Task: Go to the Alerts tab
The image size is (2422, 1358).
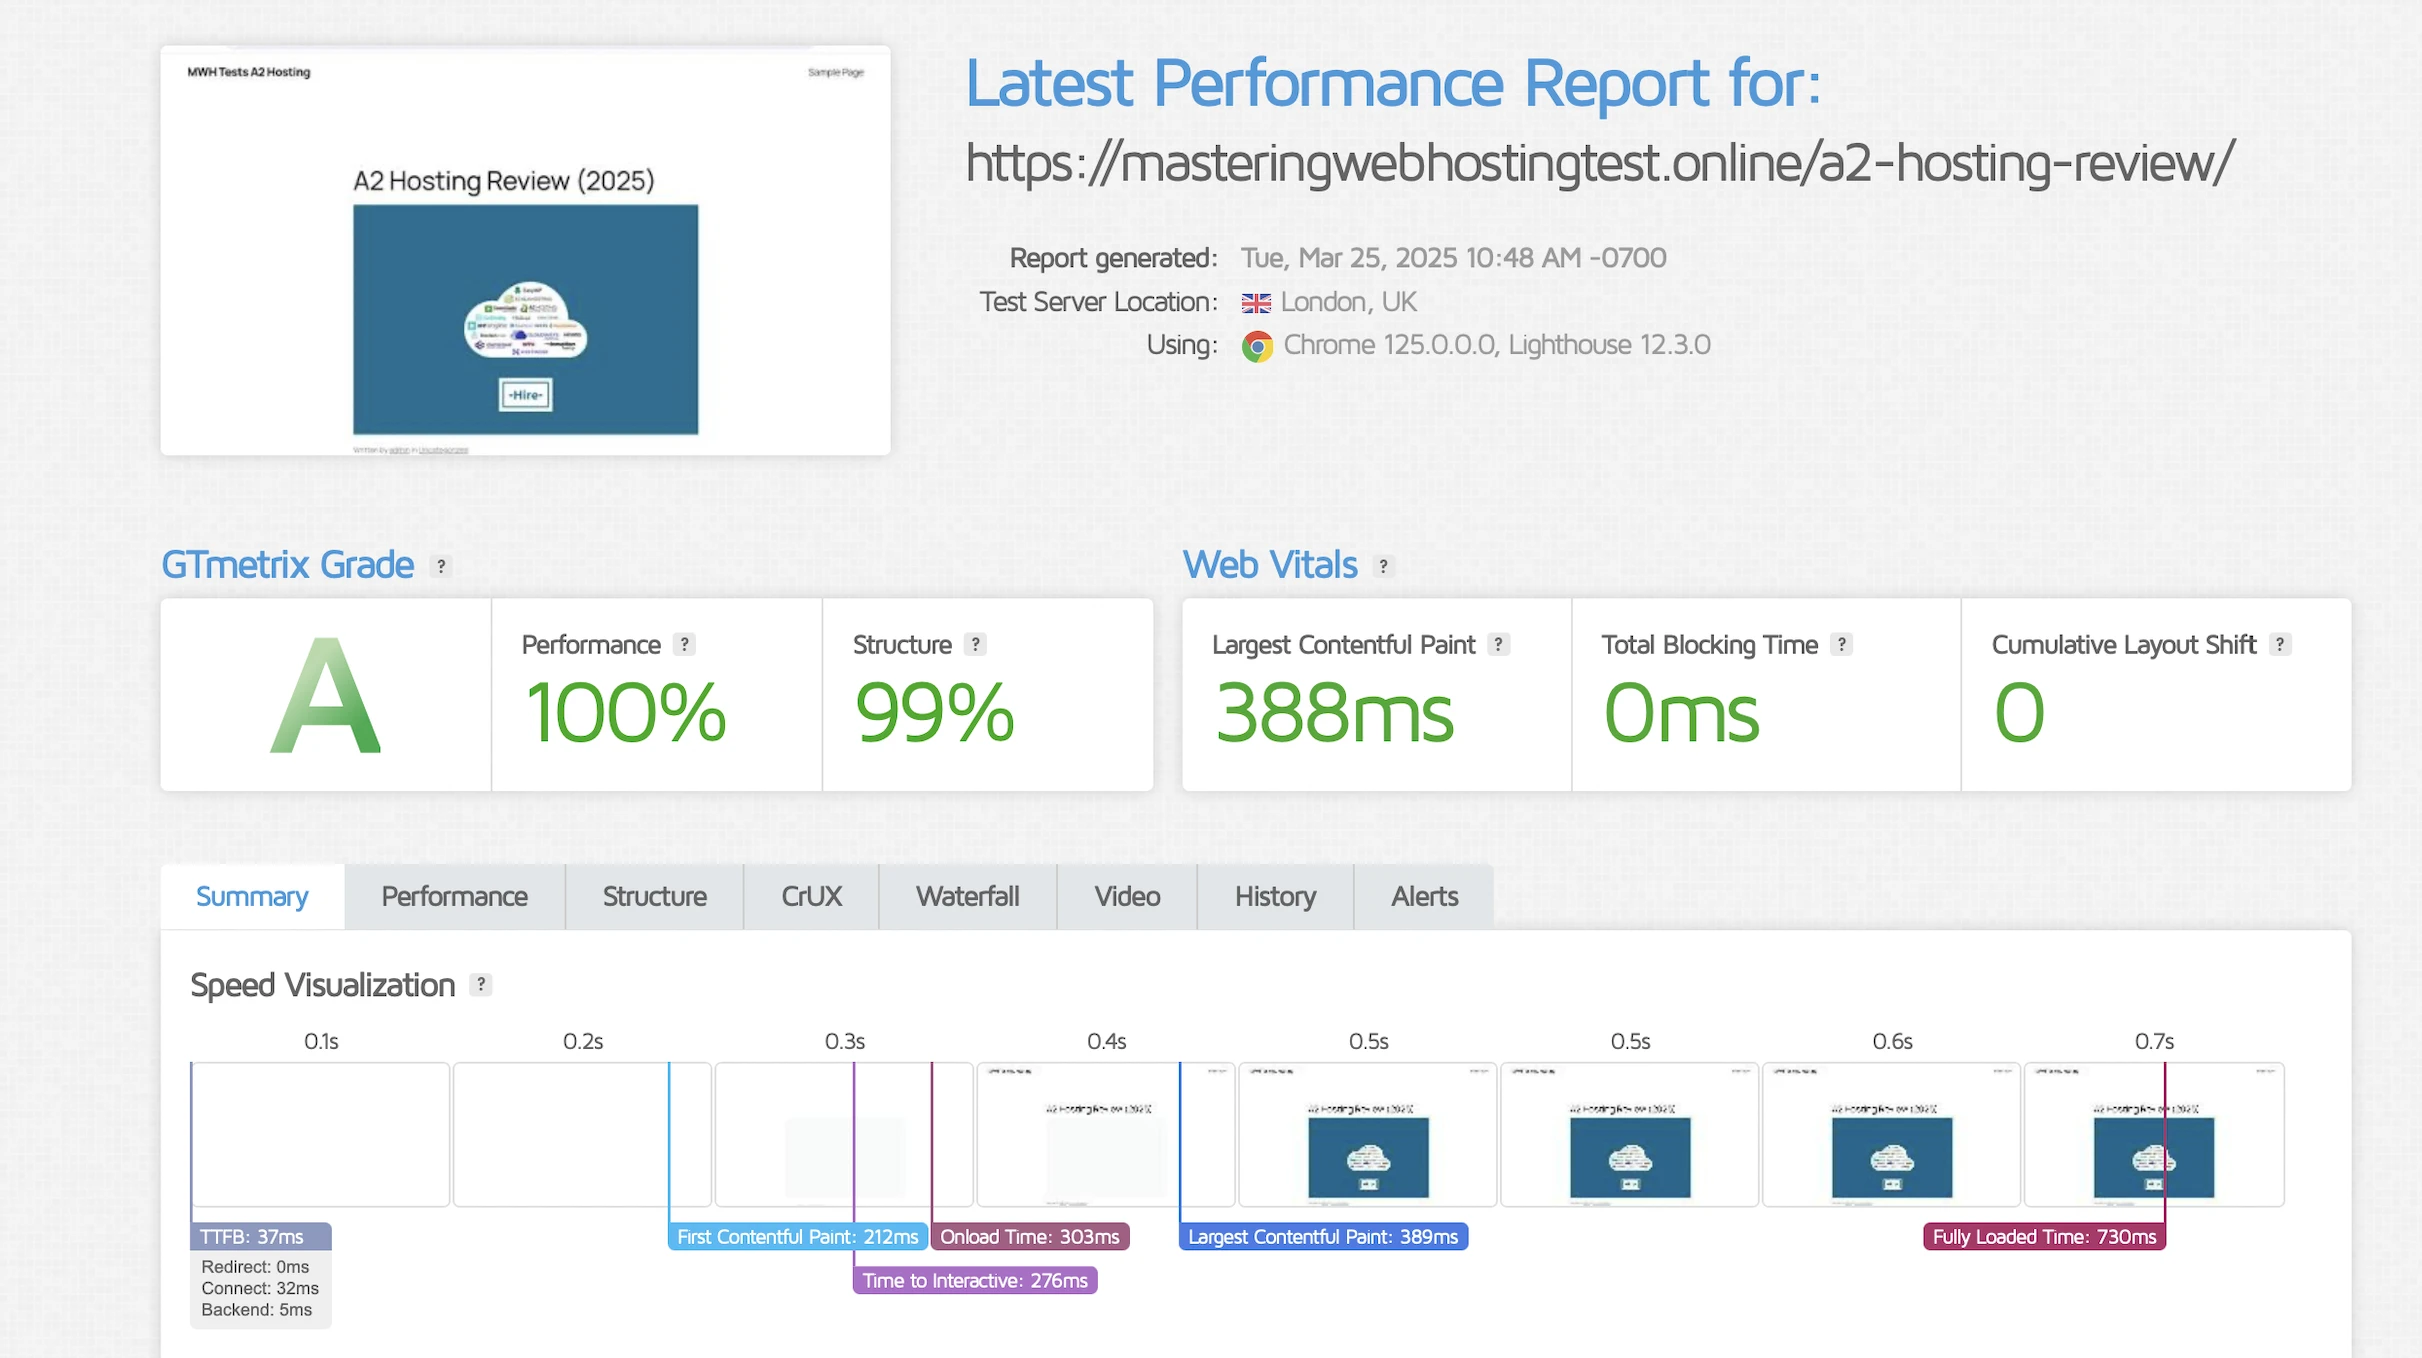Action: click(1423, 897)
